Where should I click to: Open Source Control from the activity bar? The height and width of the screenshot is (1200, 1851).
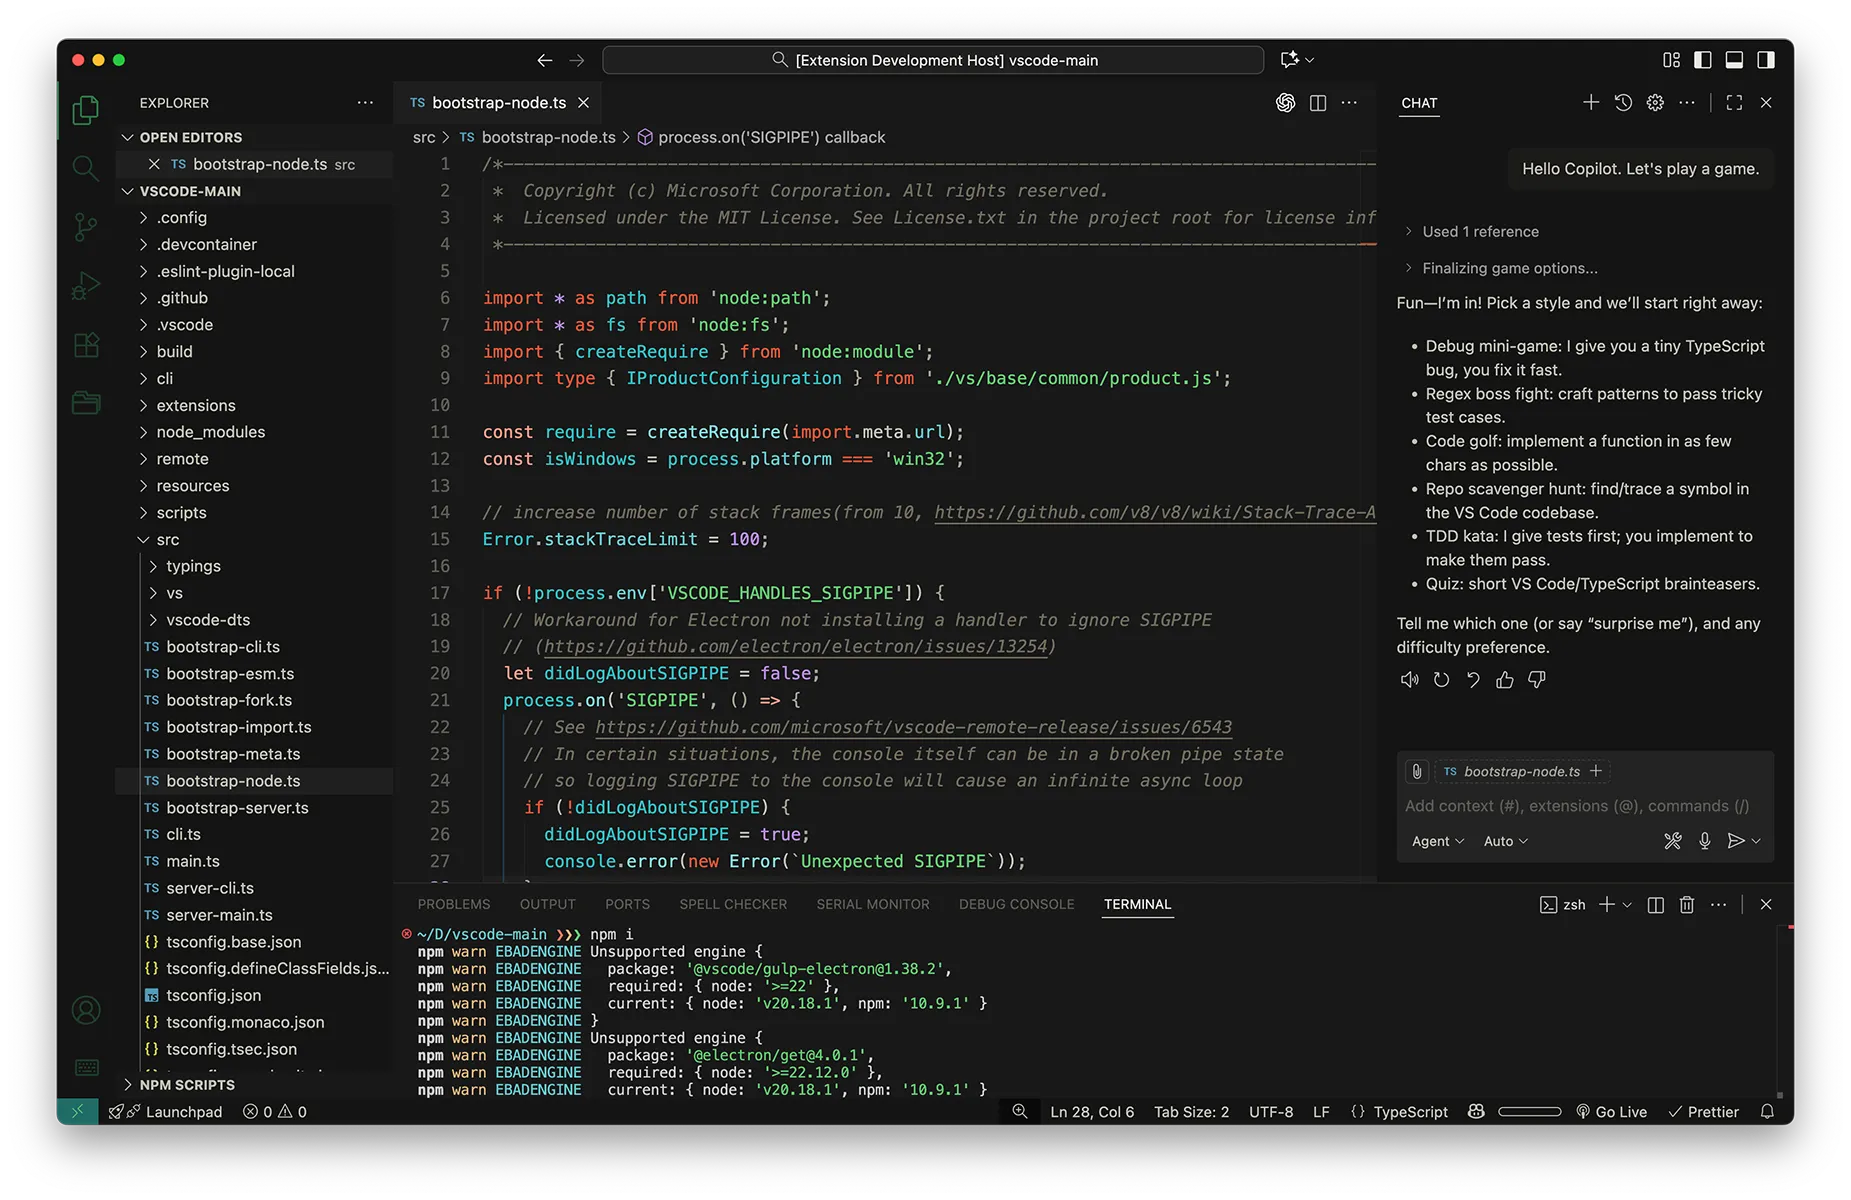coord(85,227)
